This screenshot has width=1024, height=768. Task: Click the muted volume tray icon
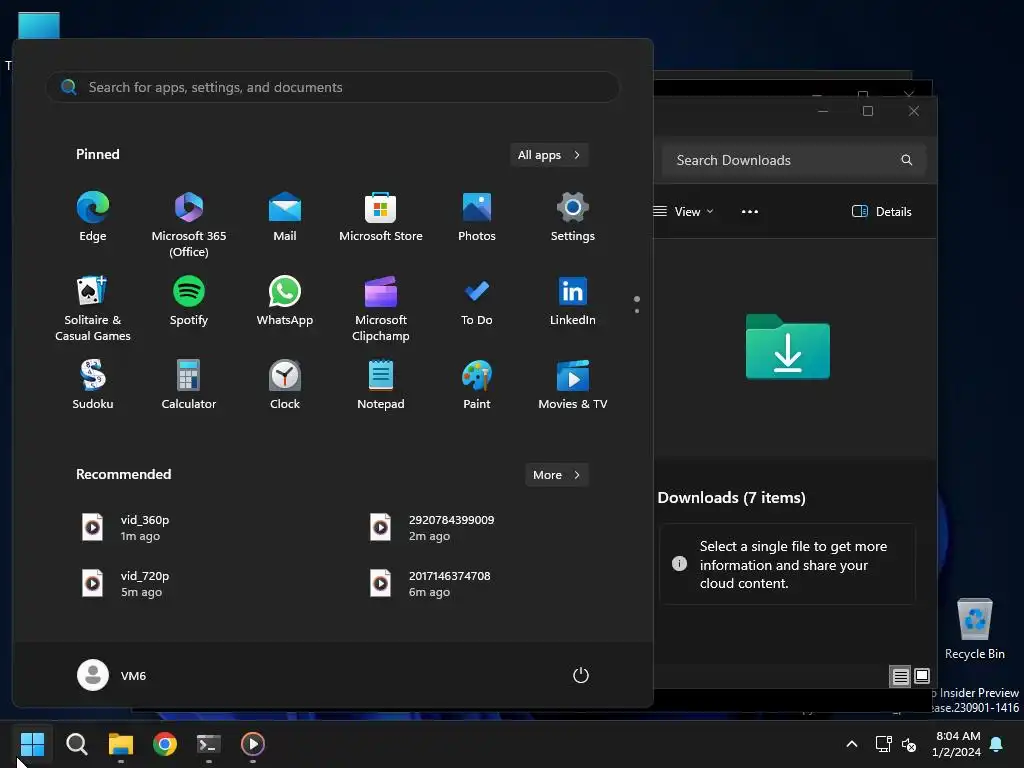909,744
